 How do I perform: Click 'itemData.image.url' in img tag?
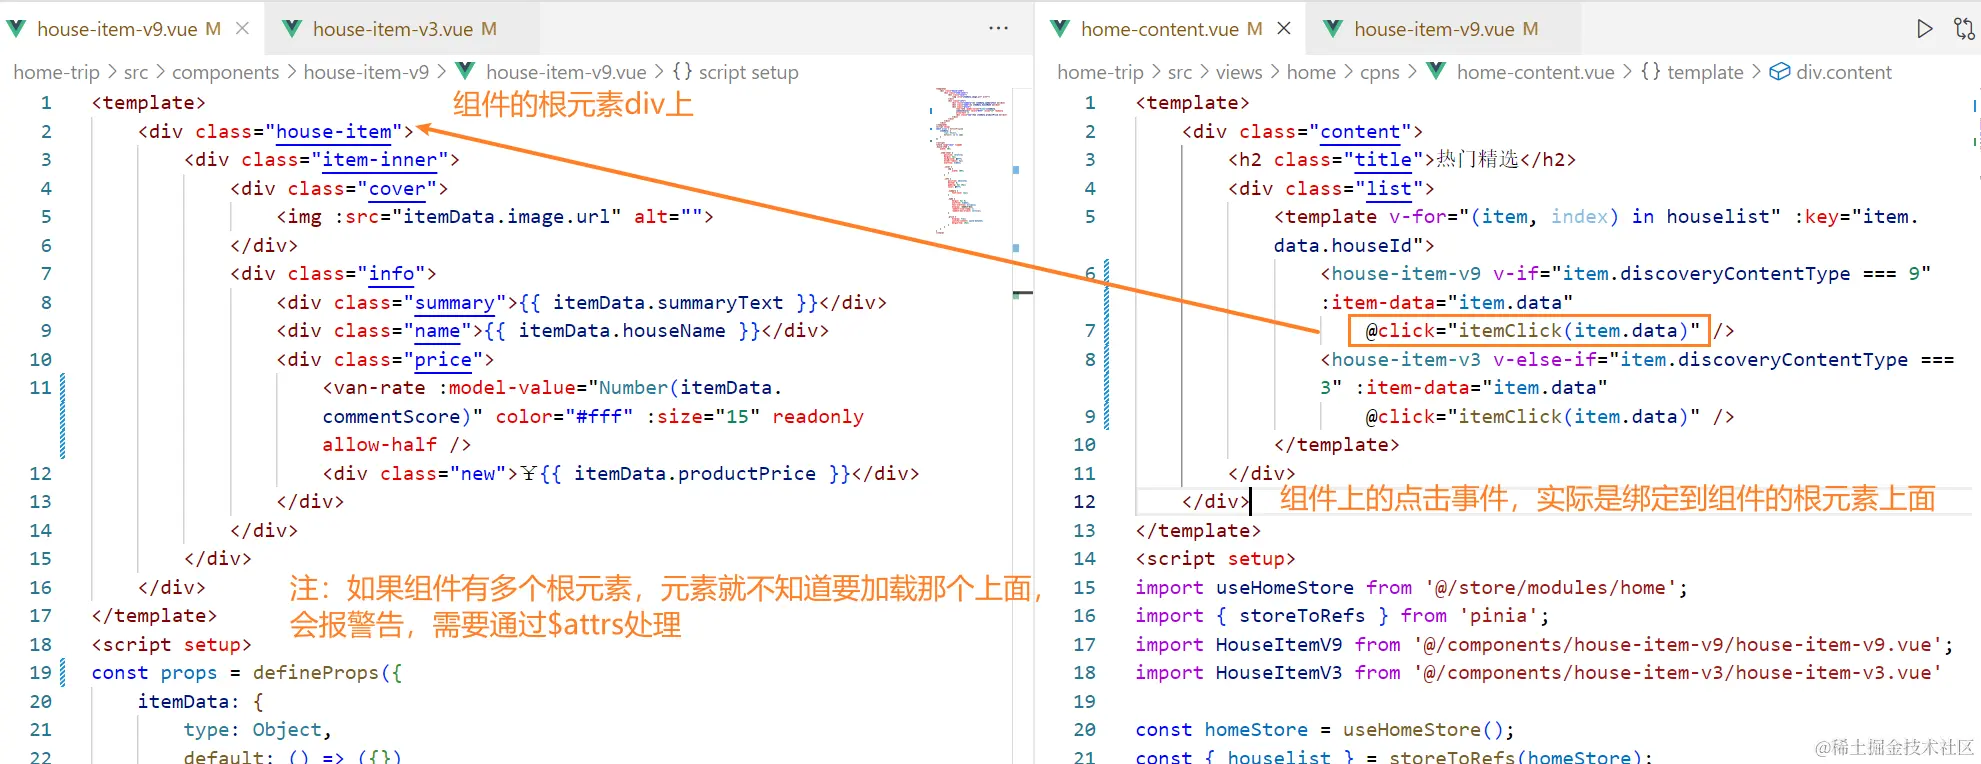506,216
